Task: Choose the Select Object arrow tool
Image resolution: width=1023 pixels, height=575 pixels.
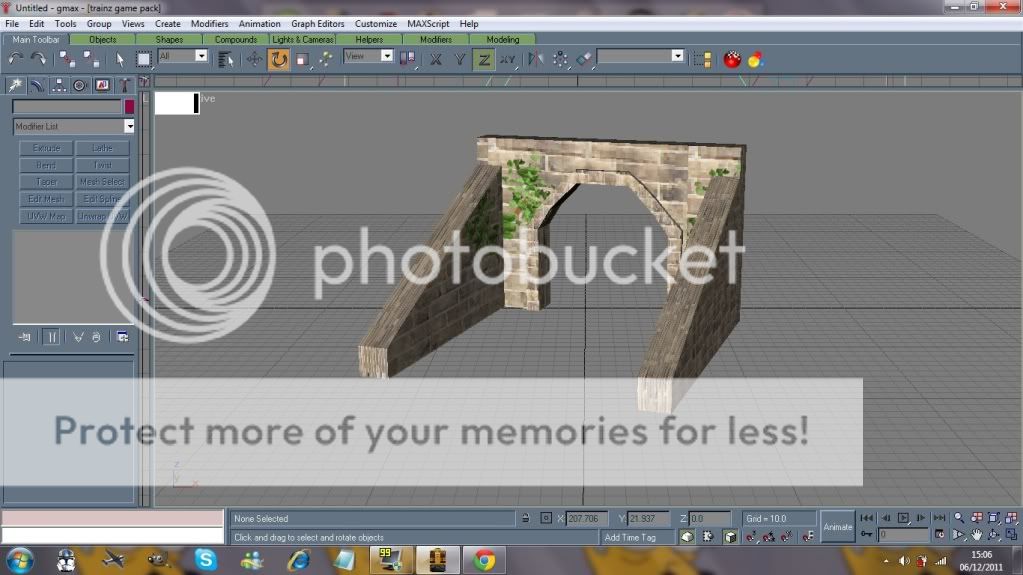Action: click(119, 59)
